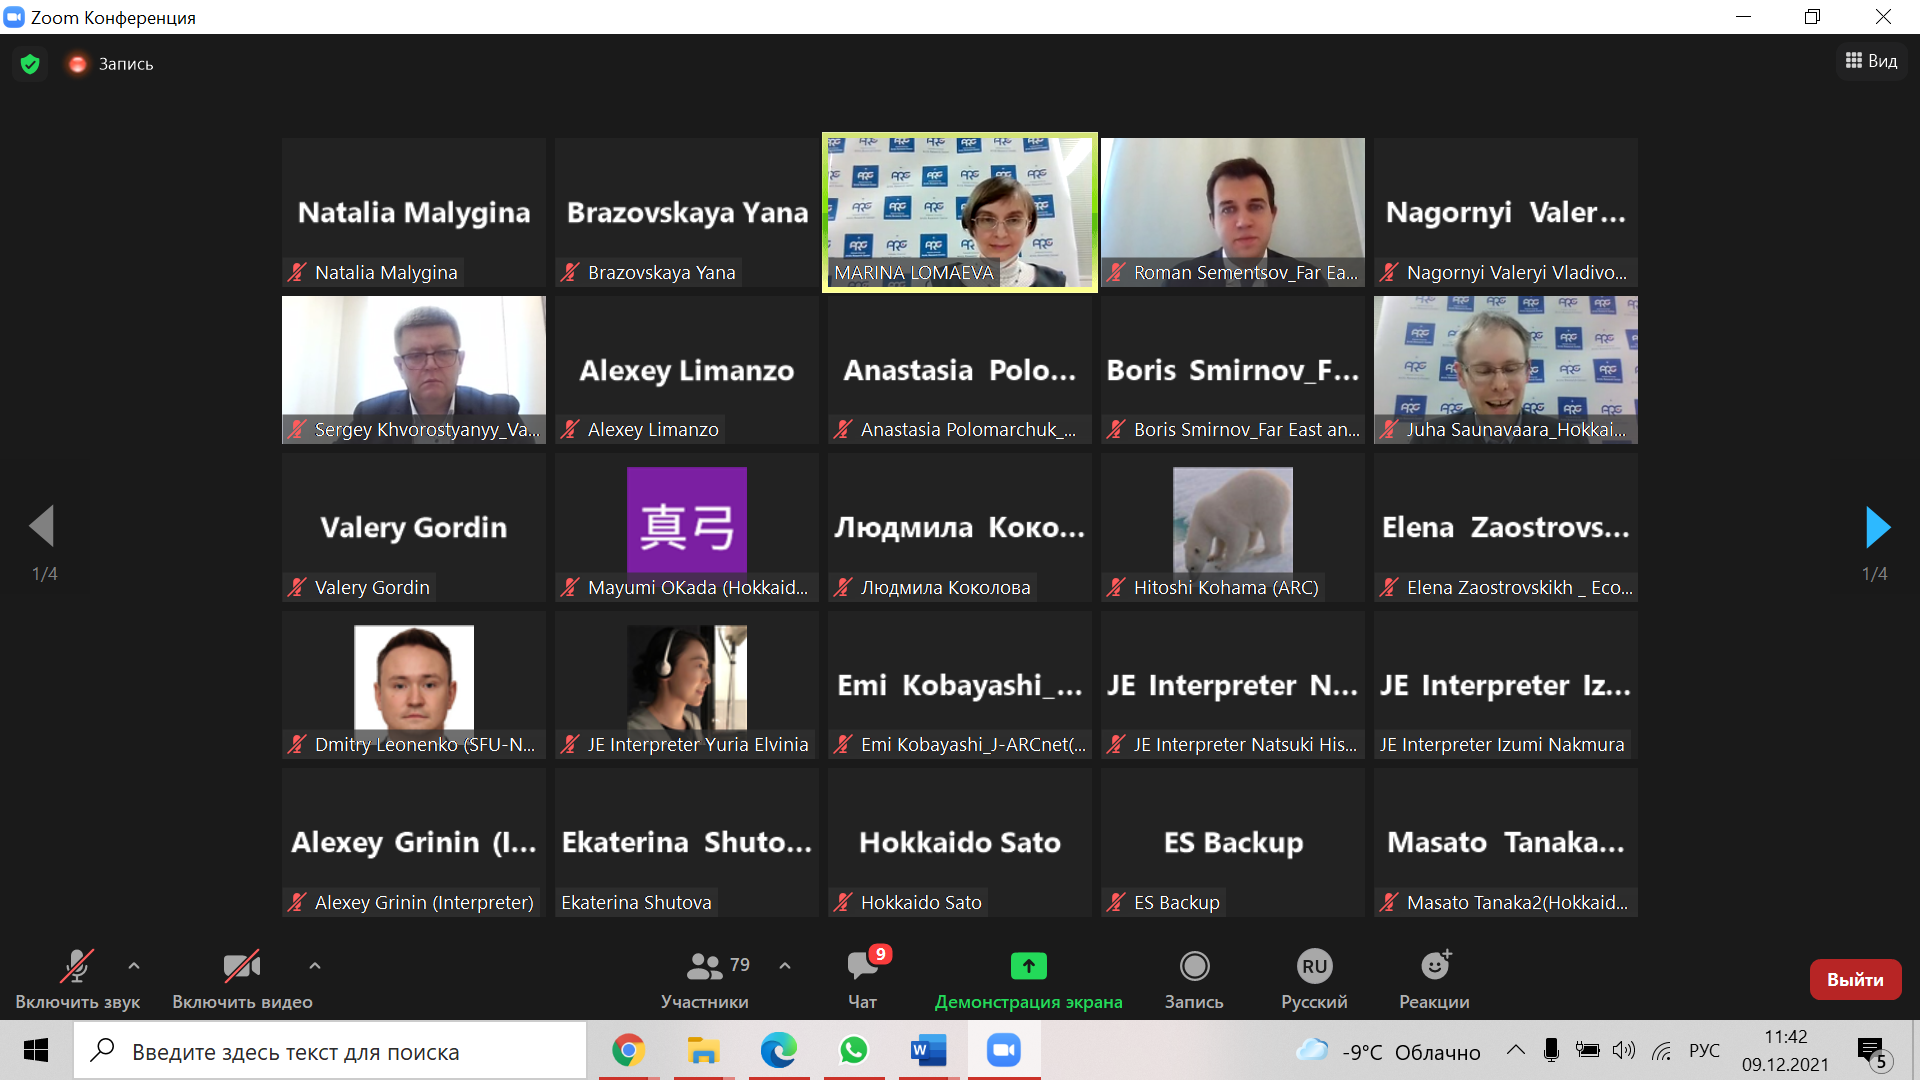Click the Windows taskbar search box
Viewport: 1920px width, 1080px height.
330,1051
